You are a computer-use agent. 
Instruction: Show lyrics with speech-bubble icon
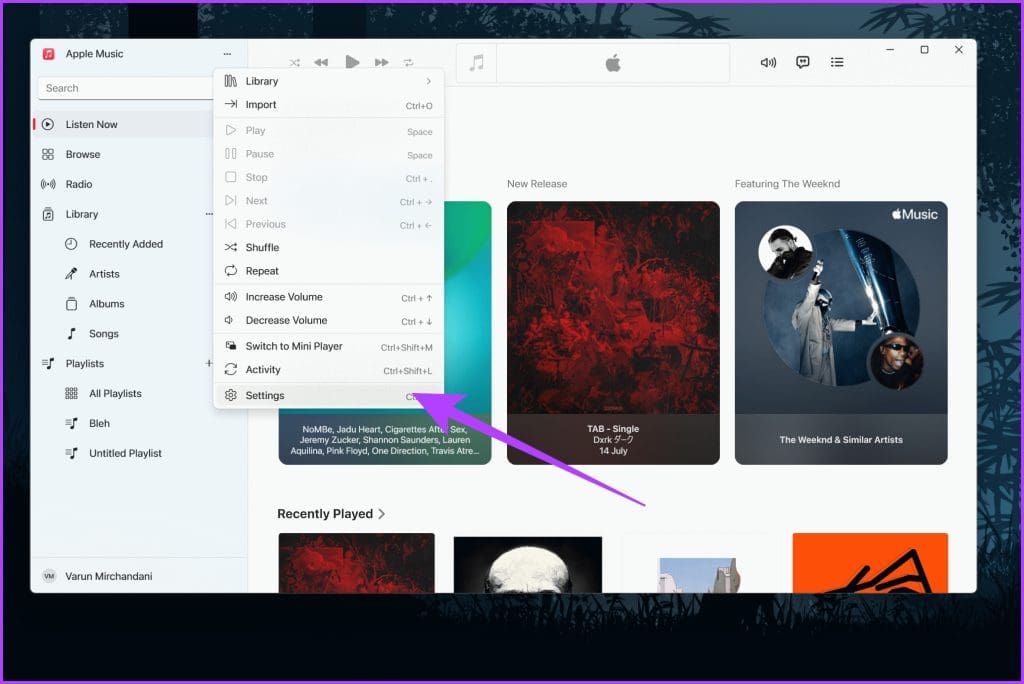pos(803,62)
